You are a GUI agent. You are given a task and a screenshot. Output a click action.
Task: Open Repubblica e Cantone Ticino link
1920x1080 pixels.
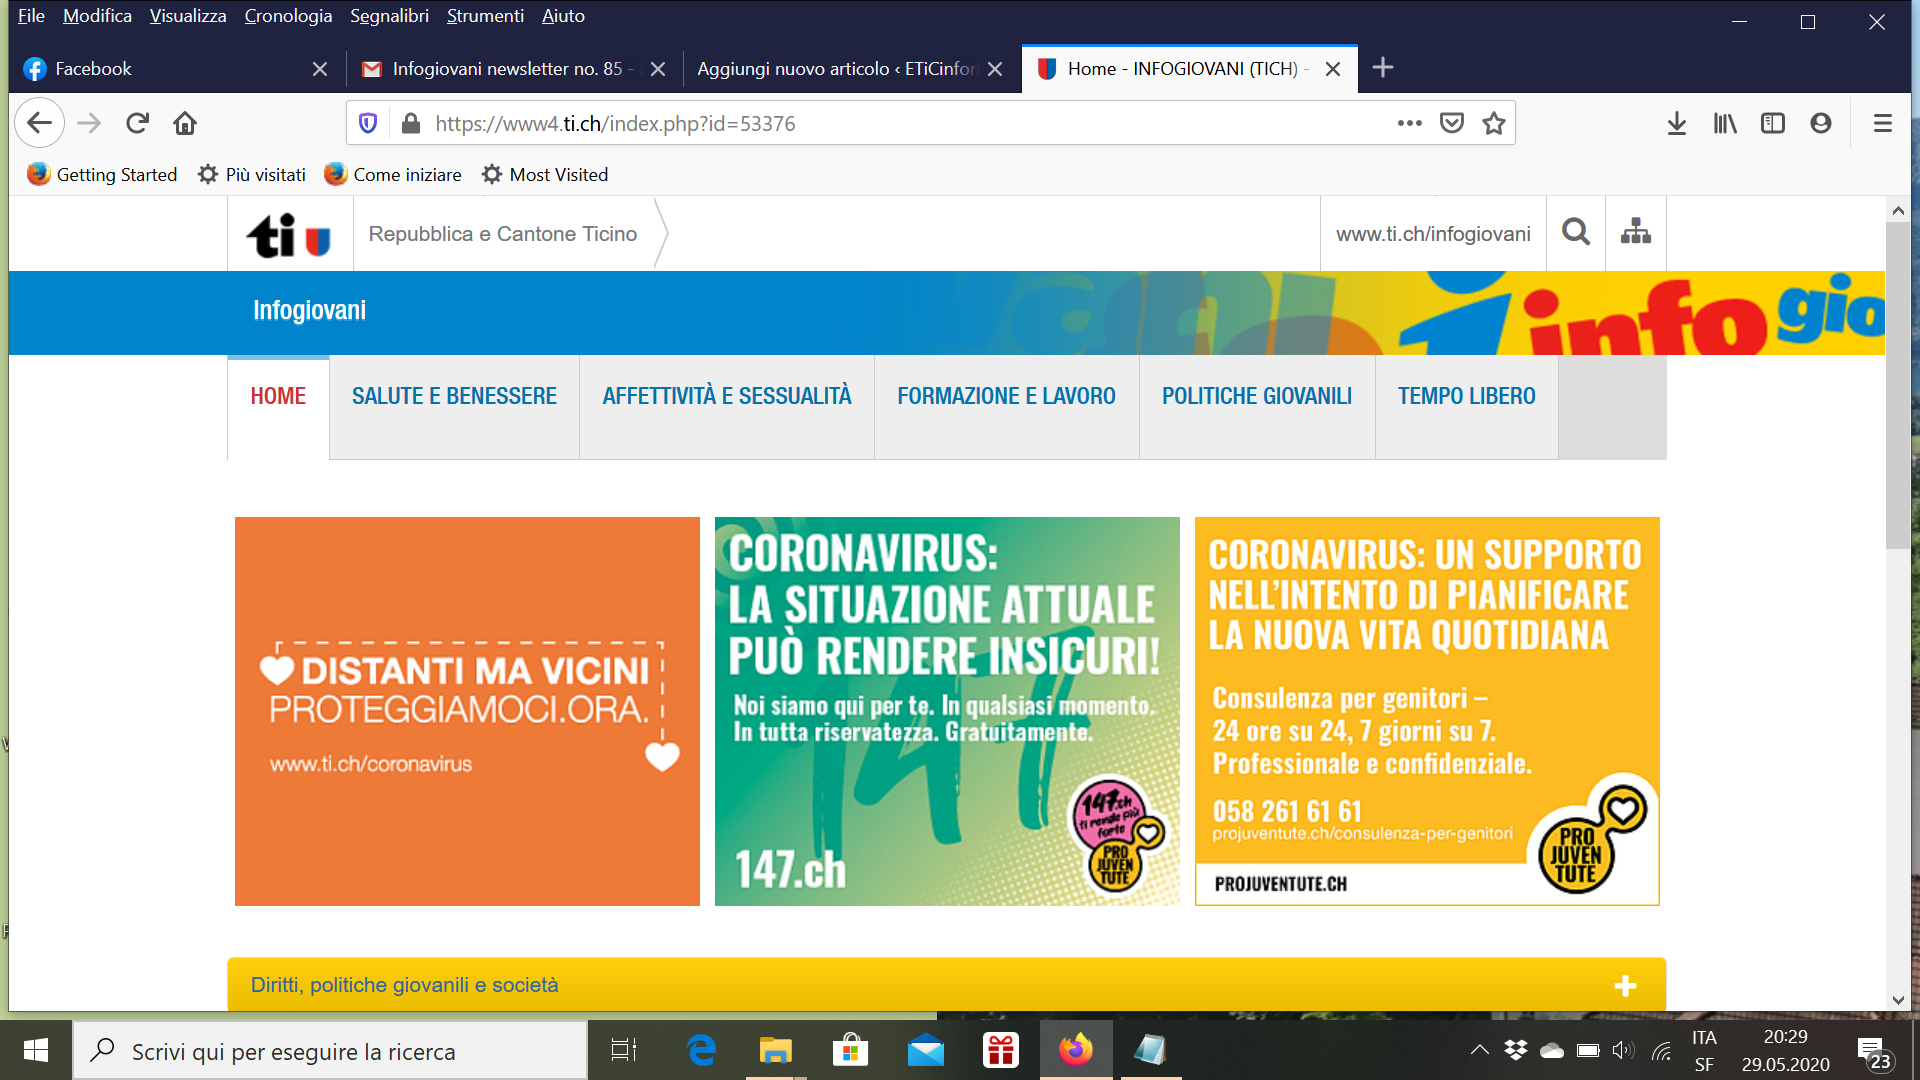(x=503, y=234)
